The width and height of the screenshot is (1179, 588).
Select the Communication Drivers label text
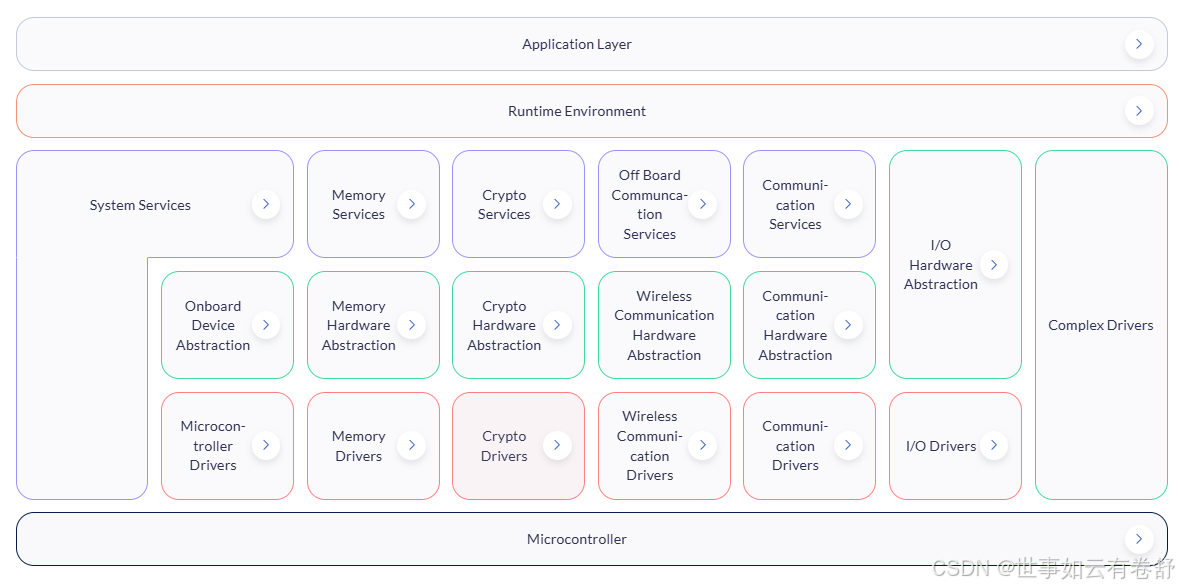(795, 445)
